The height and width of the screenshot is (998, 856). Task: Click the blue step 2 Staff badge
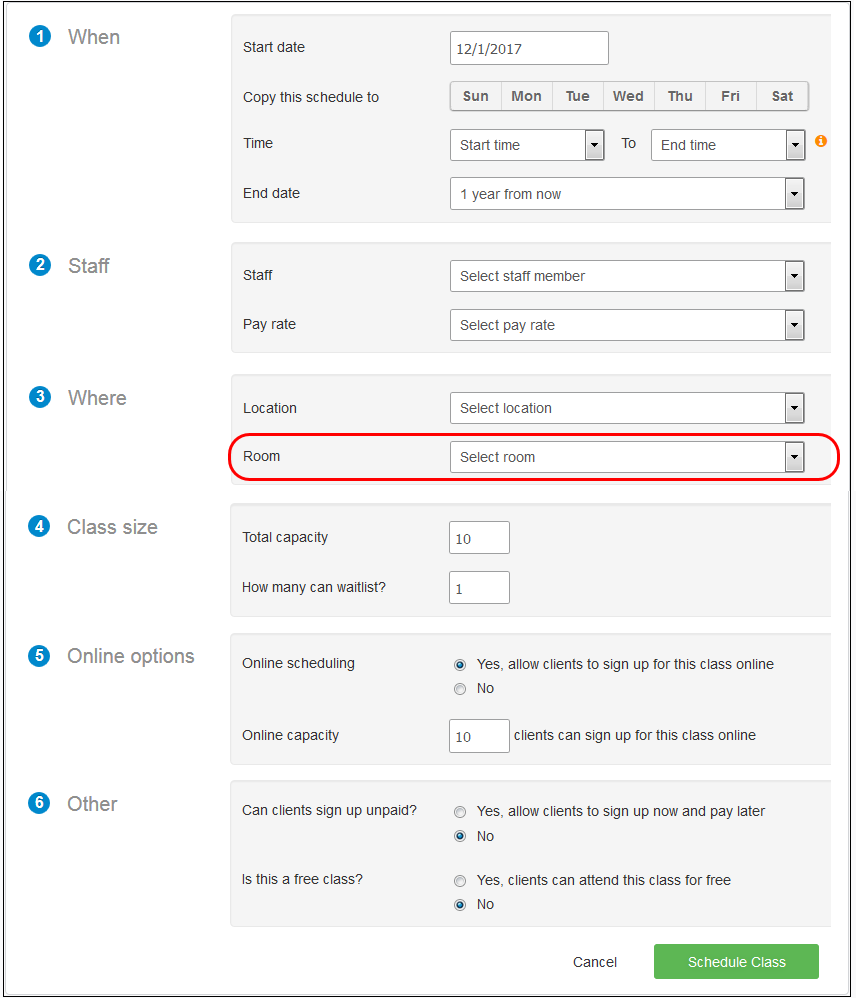[39, 265]
